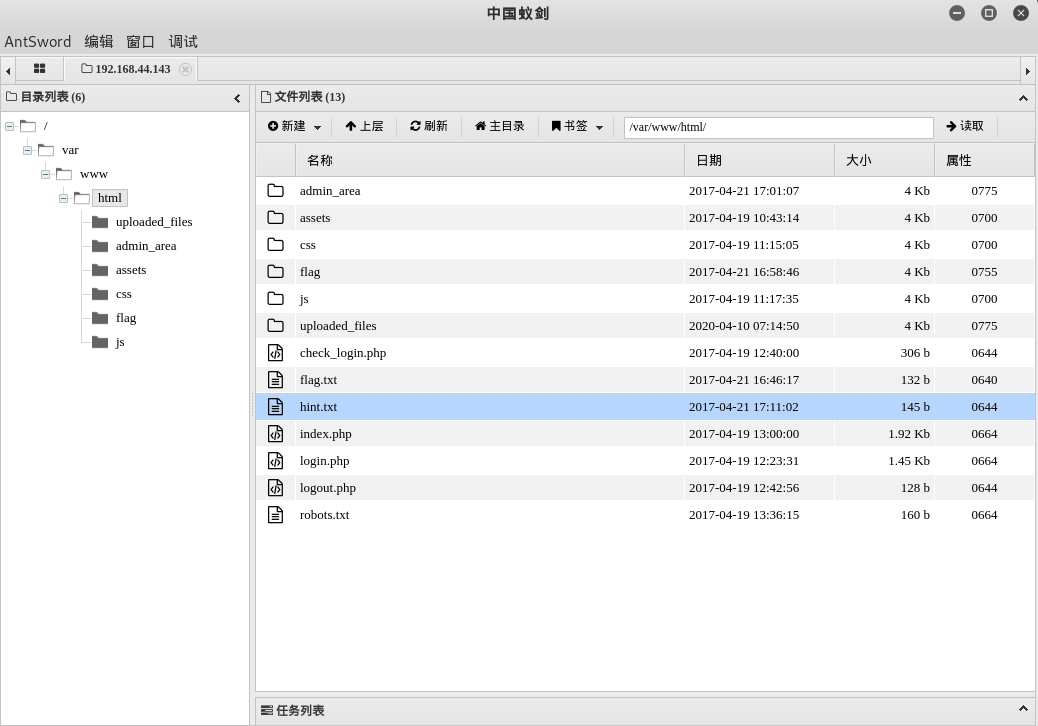Image resolution: width=1038 pixels, height=726 pixels.
Task: Open the 新建 dropdown
Action: point(295,126)
